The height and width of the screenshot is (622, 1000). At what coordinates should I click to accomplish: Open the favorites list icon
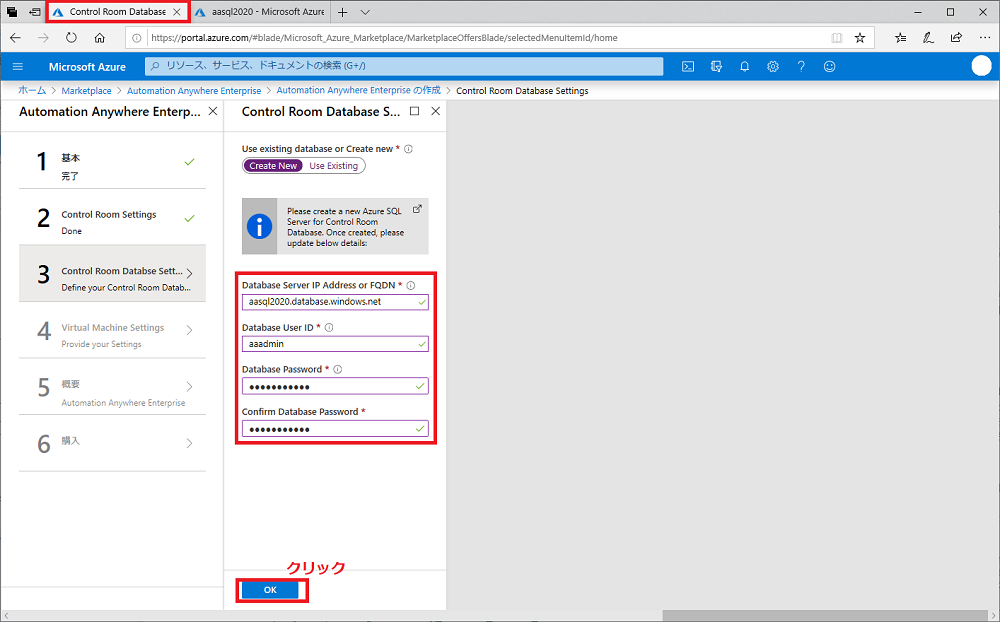[901, 38]
